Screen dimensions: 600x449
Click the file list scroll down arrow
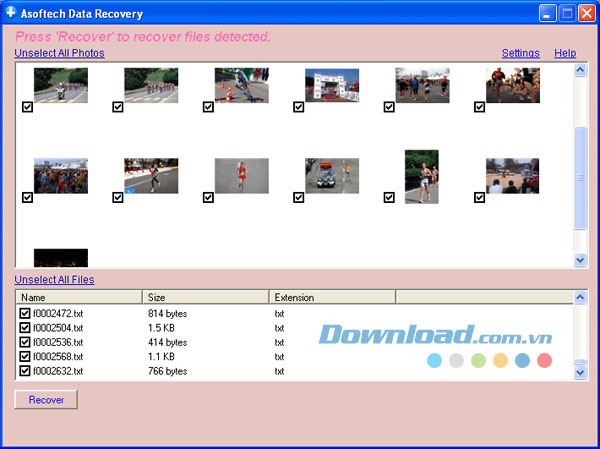click(x=580, y=372)
